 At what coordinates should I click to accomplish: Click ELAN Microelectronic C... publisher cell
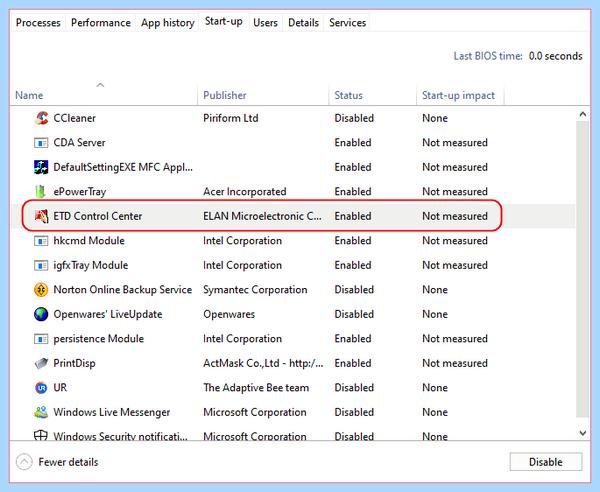point(262,216)
